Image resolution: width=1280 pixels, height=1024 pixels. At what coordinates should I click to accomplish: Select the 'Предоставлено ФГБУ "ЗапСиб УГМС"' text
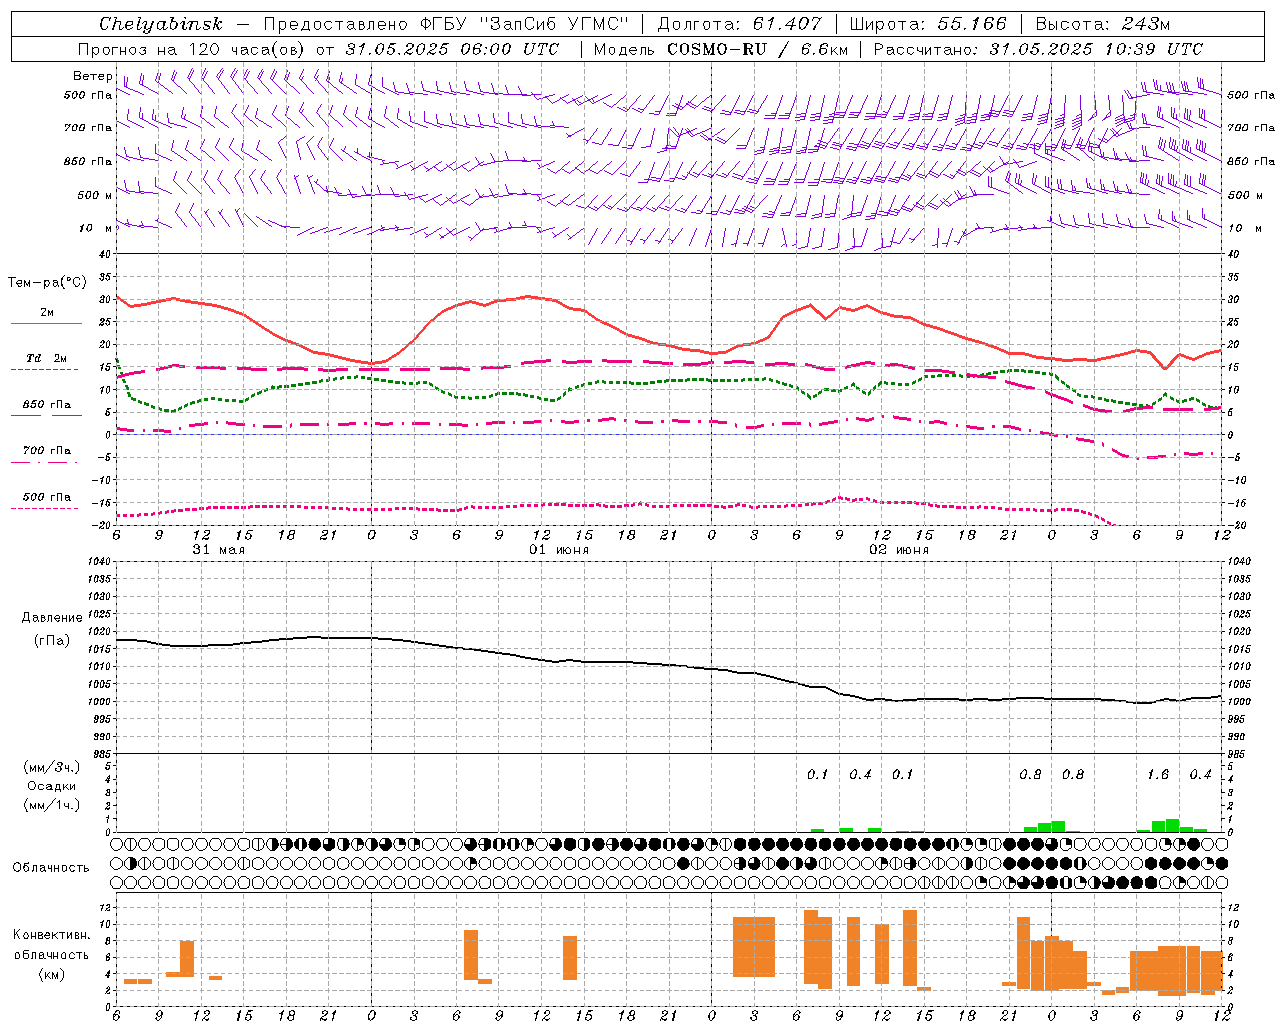click(447, 24)
